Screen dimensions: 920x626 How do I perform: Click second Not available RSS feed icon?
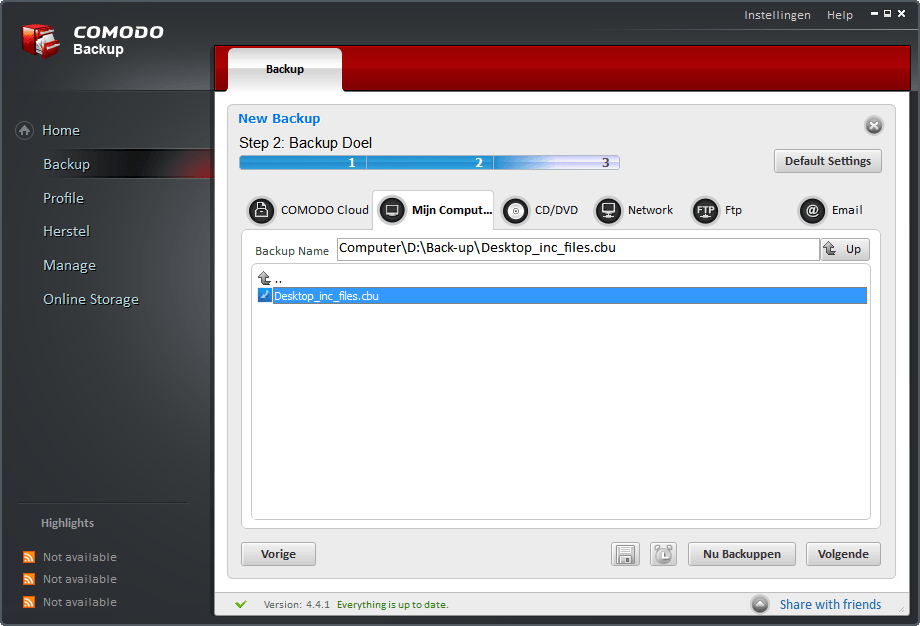tap(29, 579)
